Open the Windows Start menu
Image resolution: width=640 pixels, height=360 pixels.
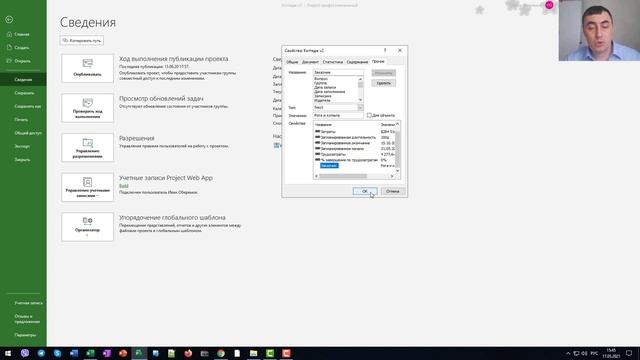8,353
